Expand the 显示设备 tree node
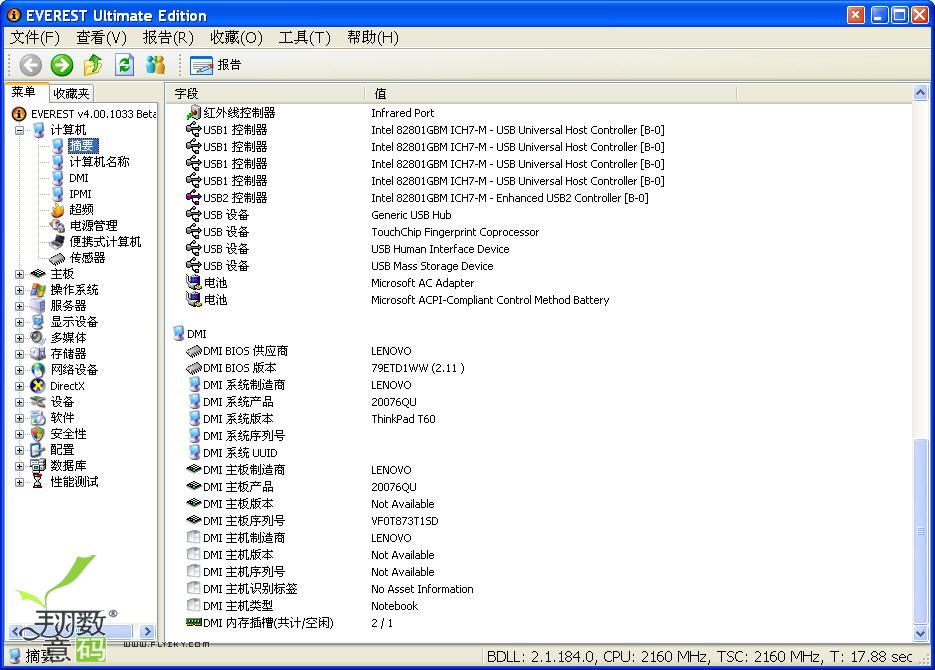The height and width of the screenshot is (670, 935). point(20,322)
